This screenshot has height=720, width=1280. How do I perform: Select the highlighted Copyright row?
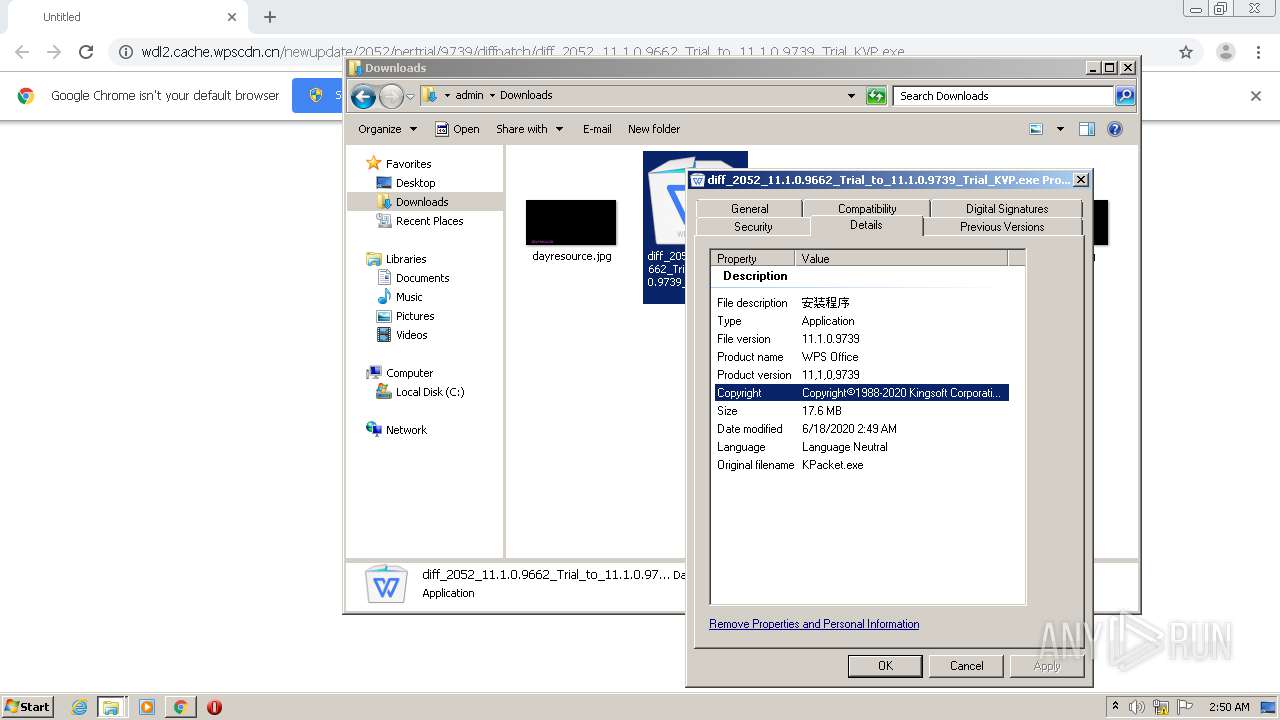pos(861,393)
